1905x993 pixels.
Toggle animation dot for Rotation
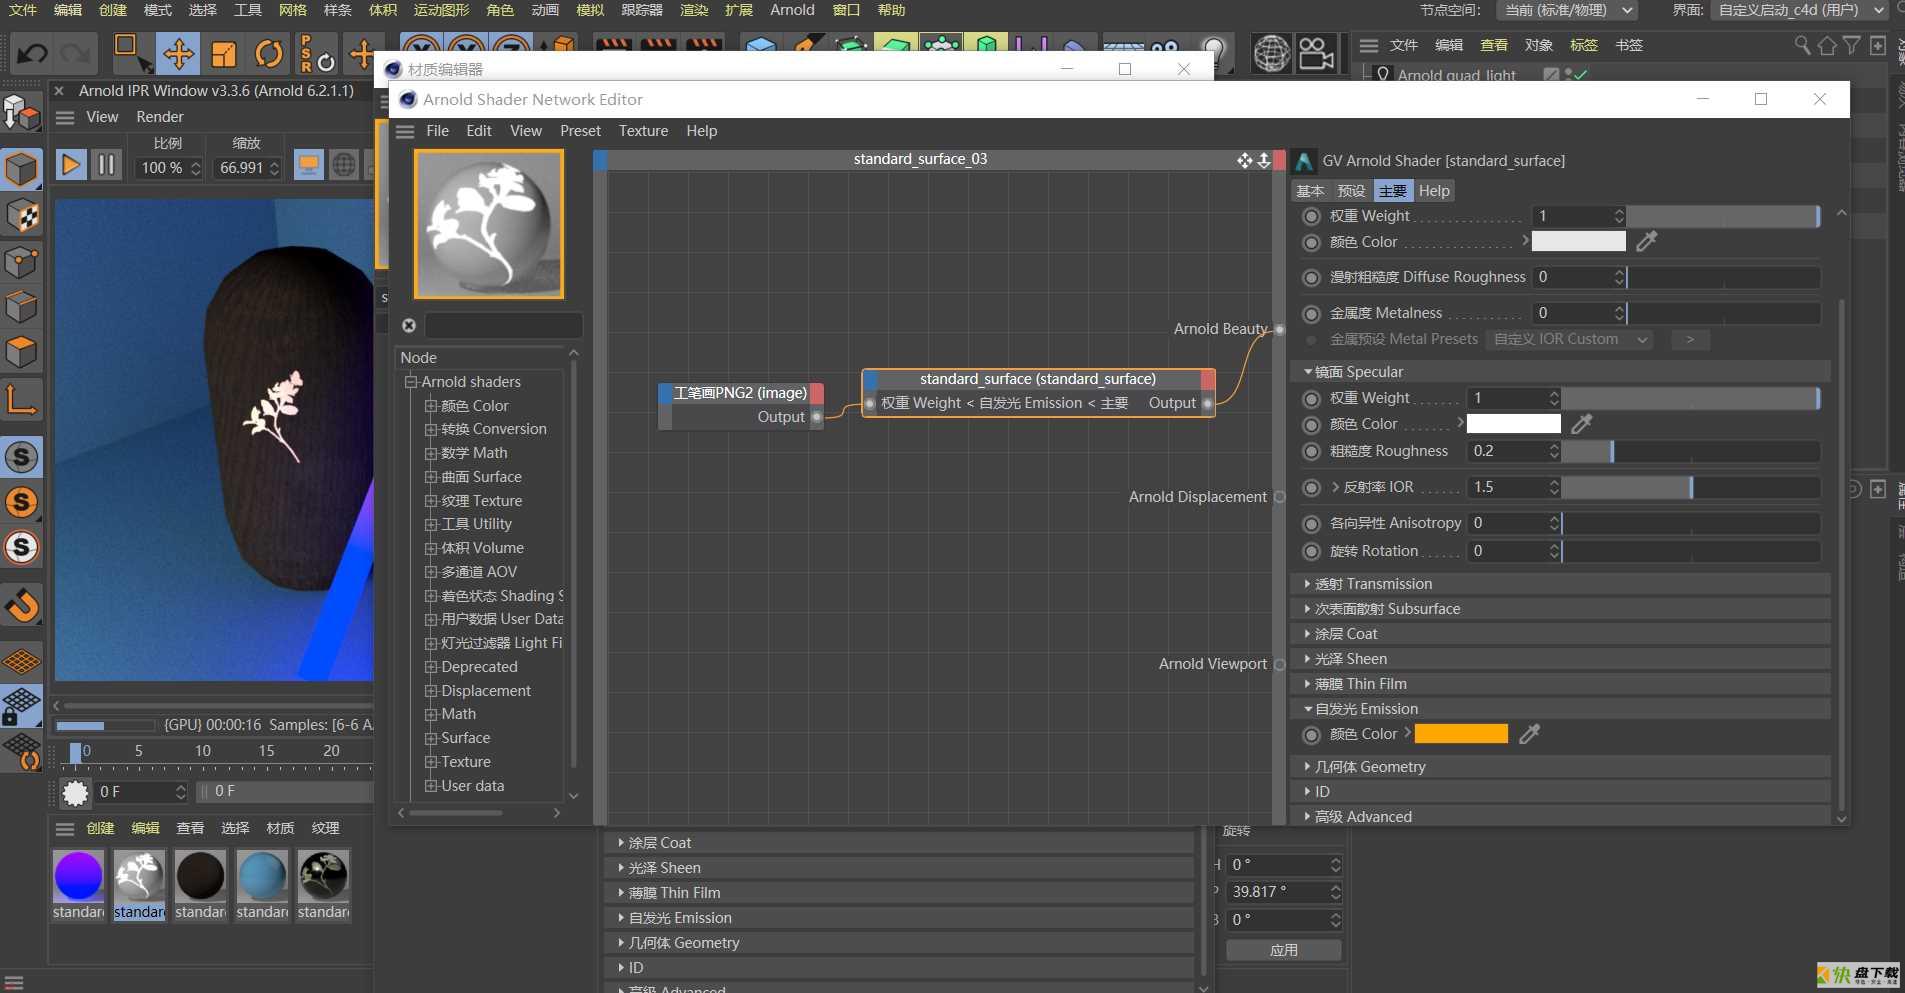coord(1311,551)
